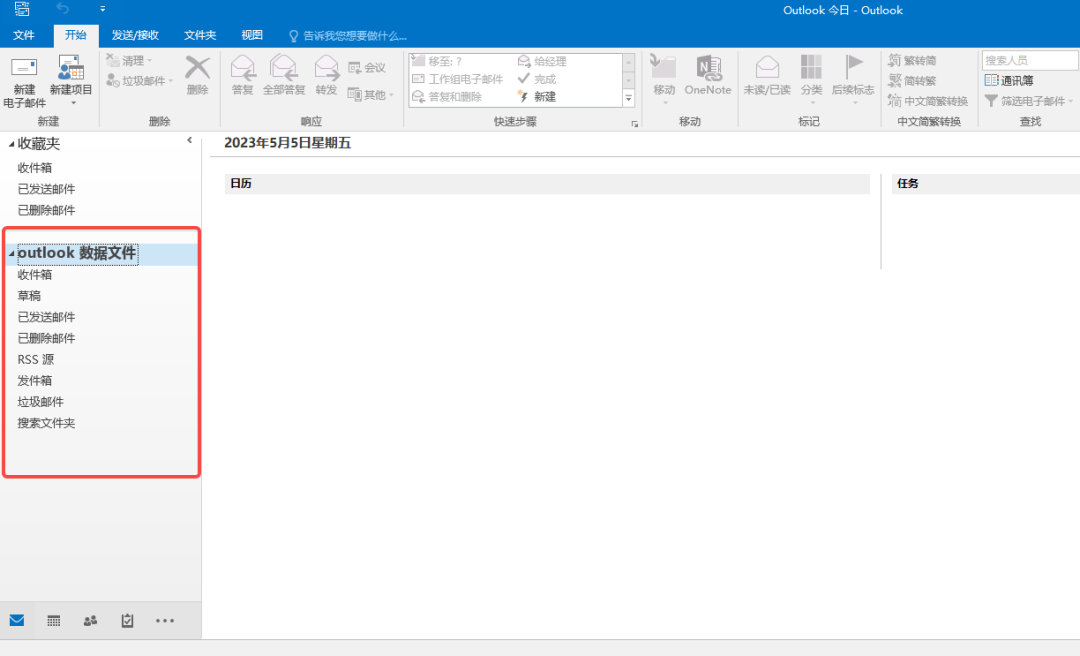Screen dimensions: 1080x656
Task: Open Deleted Items (已删除邮件) under outlook 数据文件
Action: [46, 338]
